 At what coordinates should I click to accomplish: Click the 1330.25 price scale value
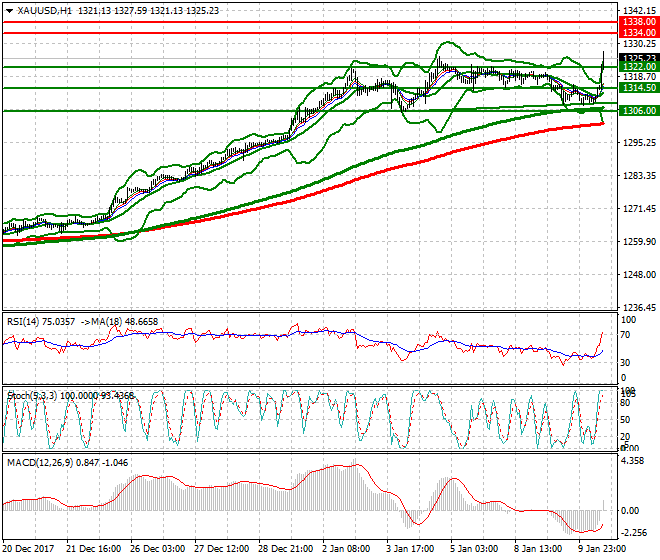tap(639, 44)
